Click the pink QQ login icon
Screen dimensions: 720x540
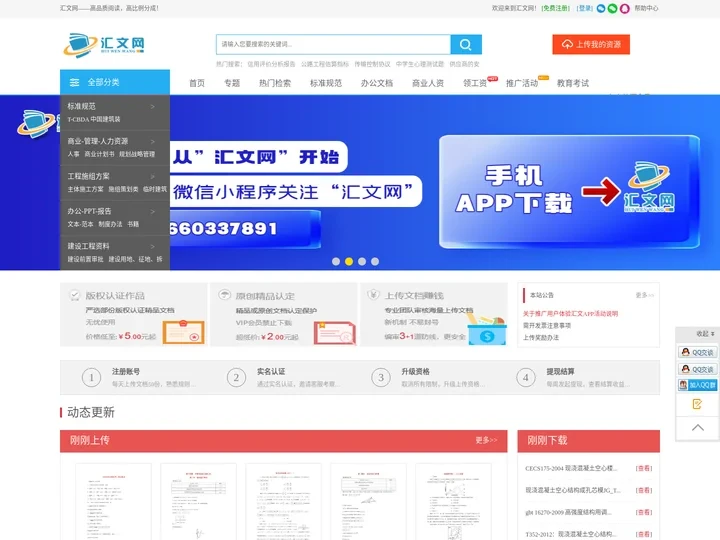click(624, 8)
